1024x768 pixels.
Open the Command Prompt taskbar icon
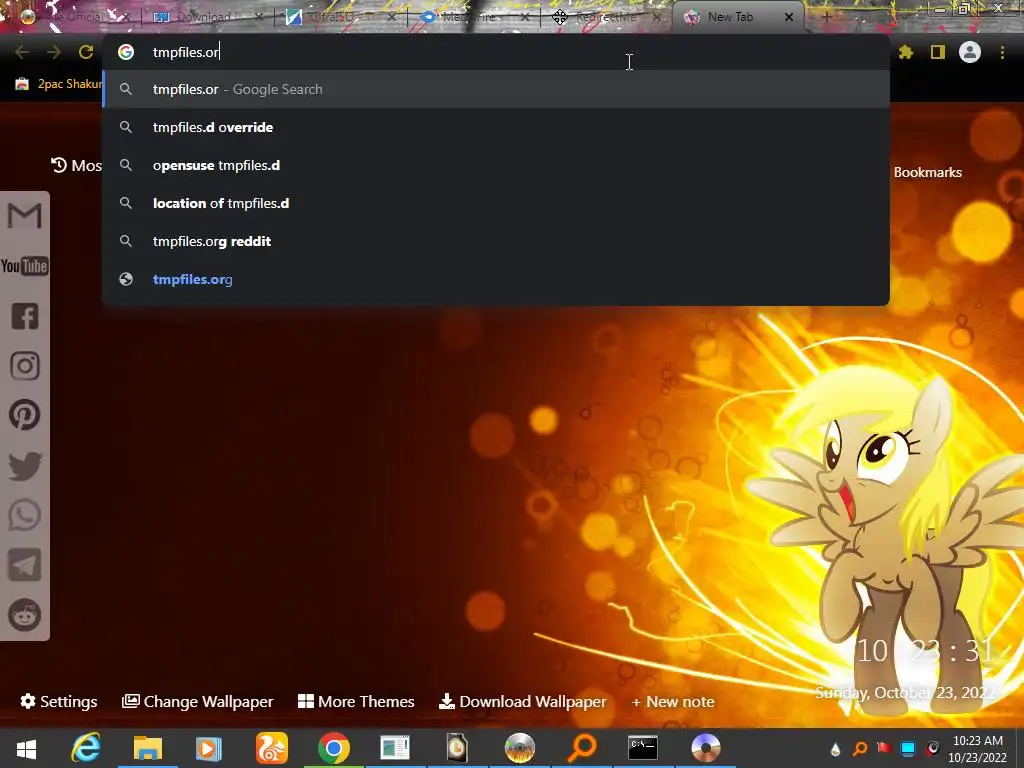pos(643,748)
